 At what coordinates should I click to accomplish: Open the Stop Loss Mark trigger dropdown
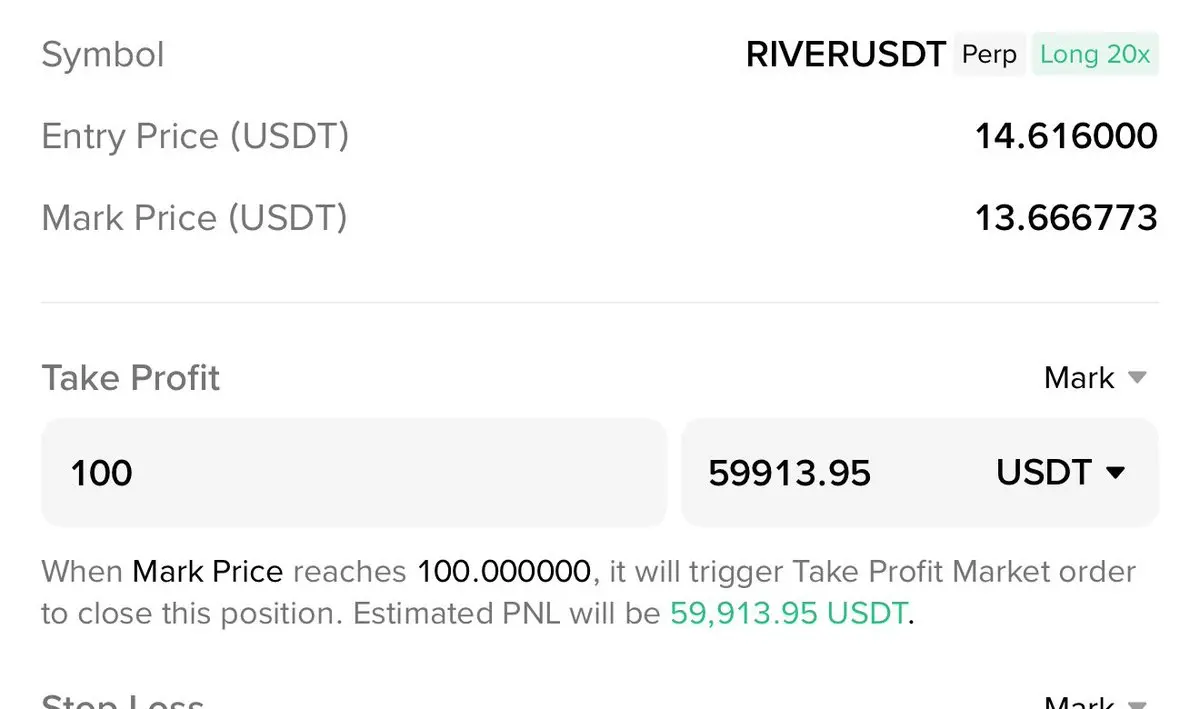pos(1095,702)
